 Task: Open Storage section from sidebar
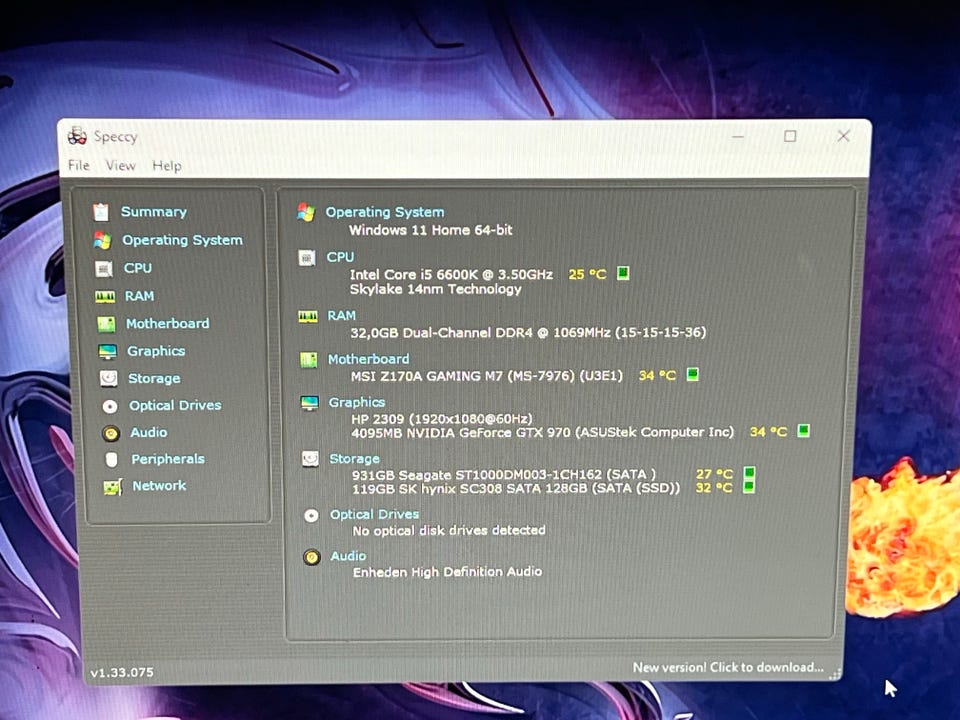[x=154, y=378]
